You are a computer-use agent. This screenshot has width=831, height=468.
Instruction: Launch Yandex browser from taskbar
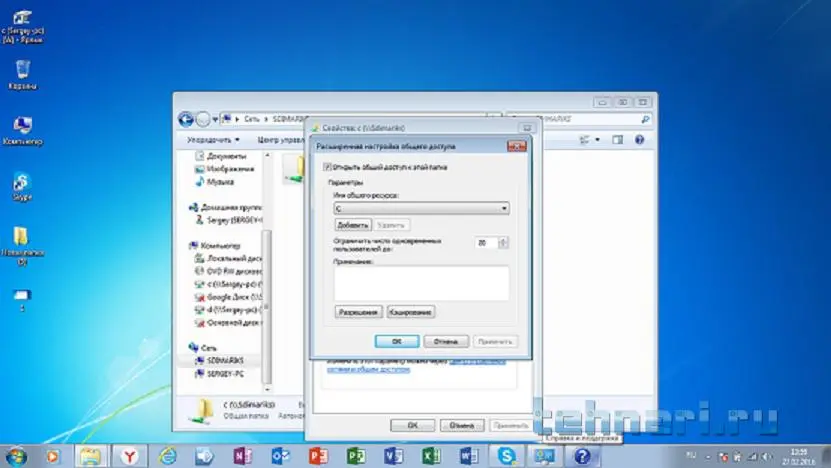point(129,456)
